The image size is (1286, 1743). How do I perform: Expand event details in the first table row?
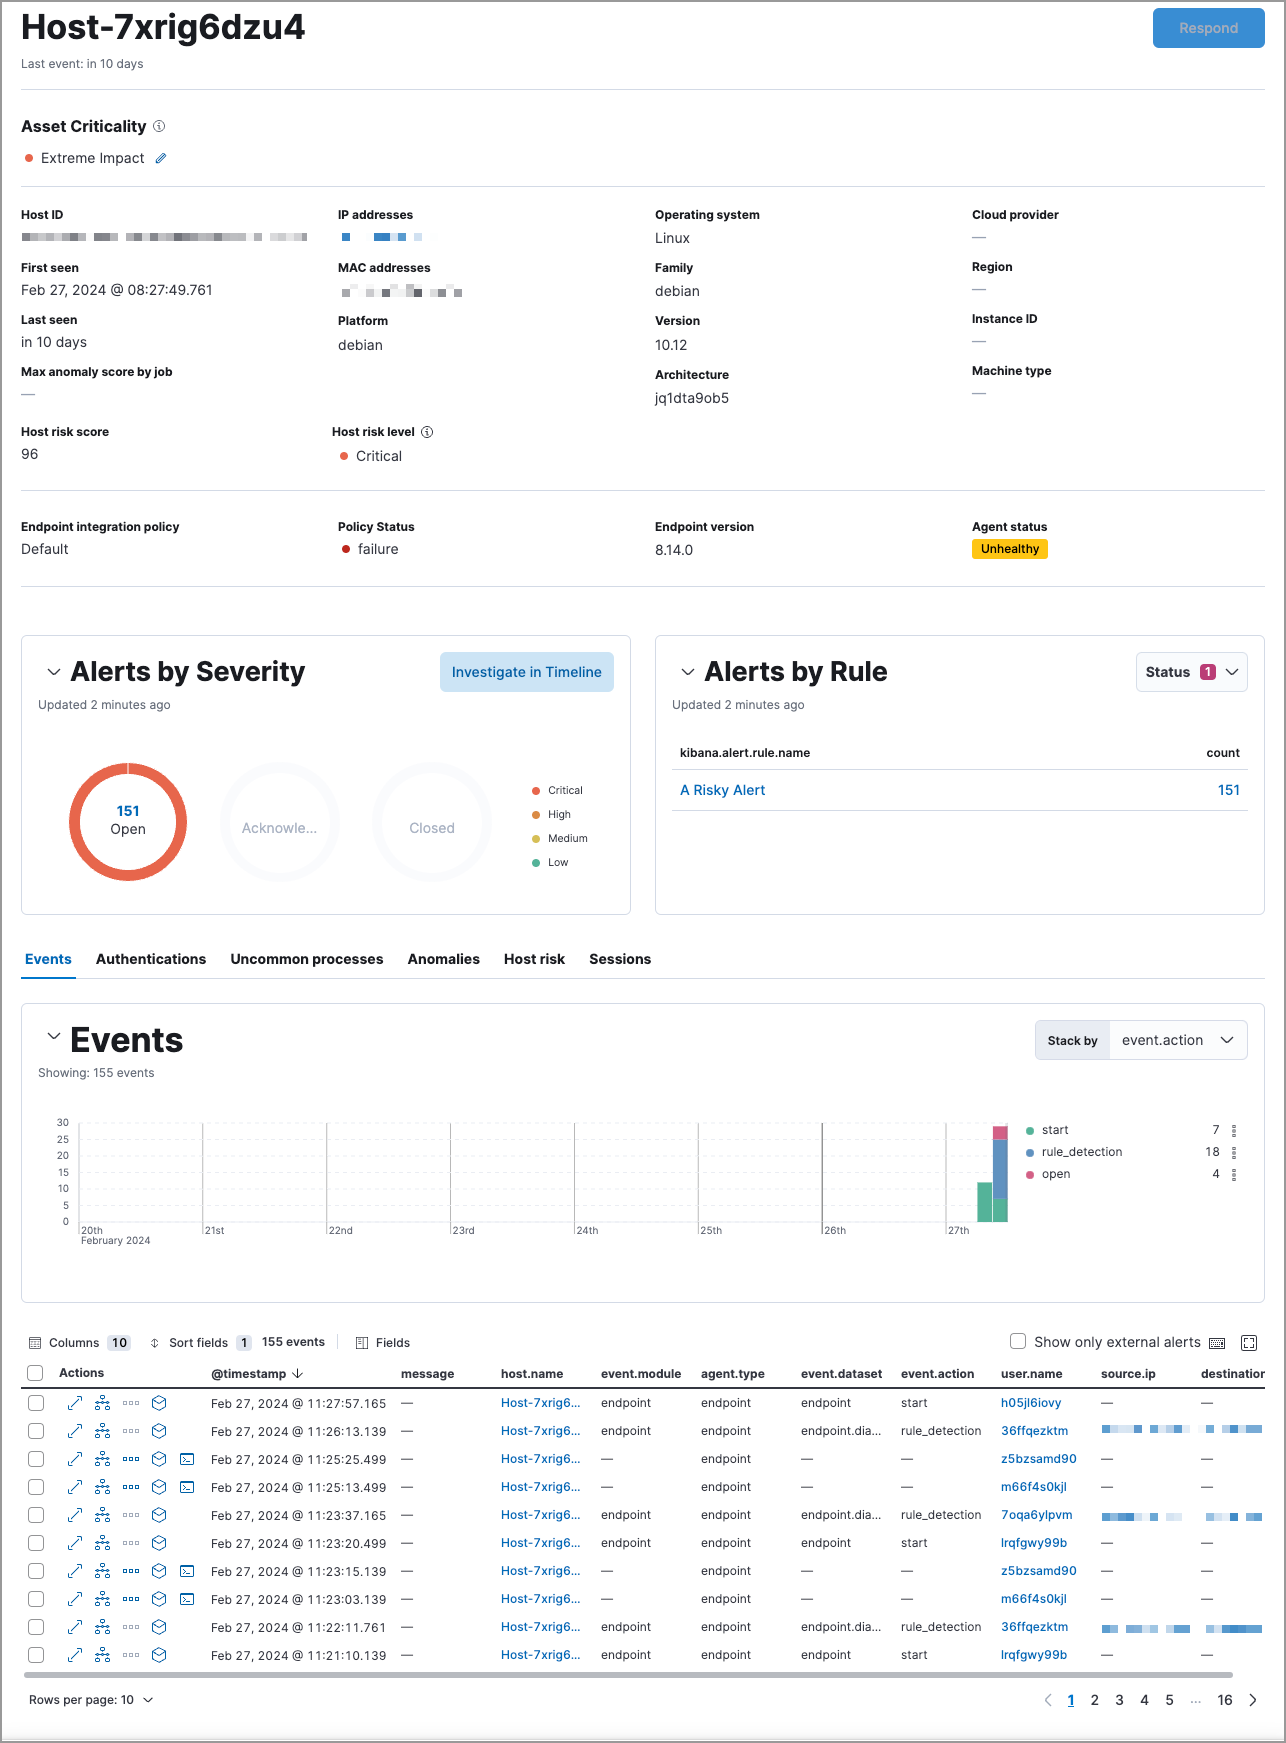pos(75,1403)
